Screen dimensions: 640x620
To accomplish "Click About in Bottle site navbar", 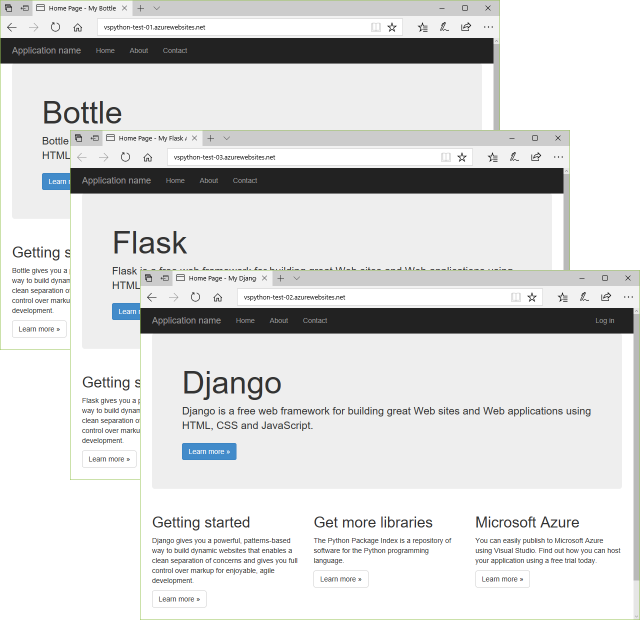I will (x=139, y=51).
